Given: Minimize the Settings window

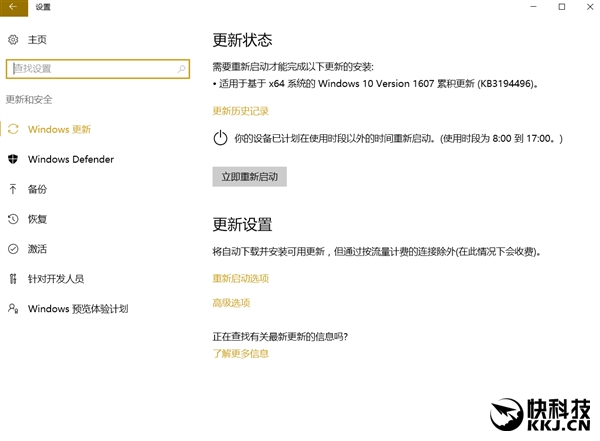Looking at the screenshot, I should coord(533,7).
